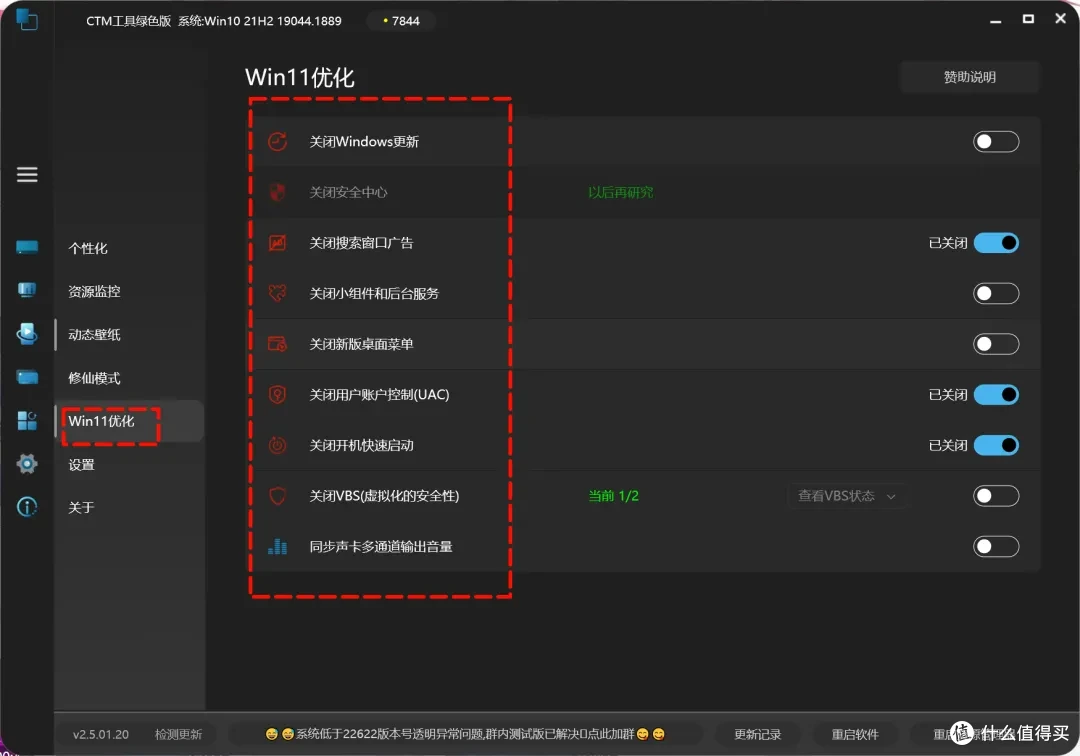1080x756 pixels.
Task: Expand the 查看VBS状态 dropdown
Action: [x=847, y=496]
